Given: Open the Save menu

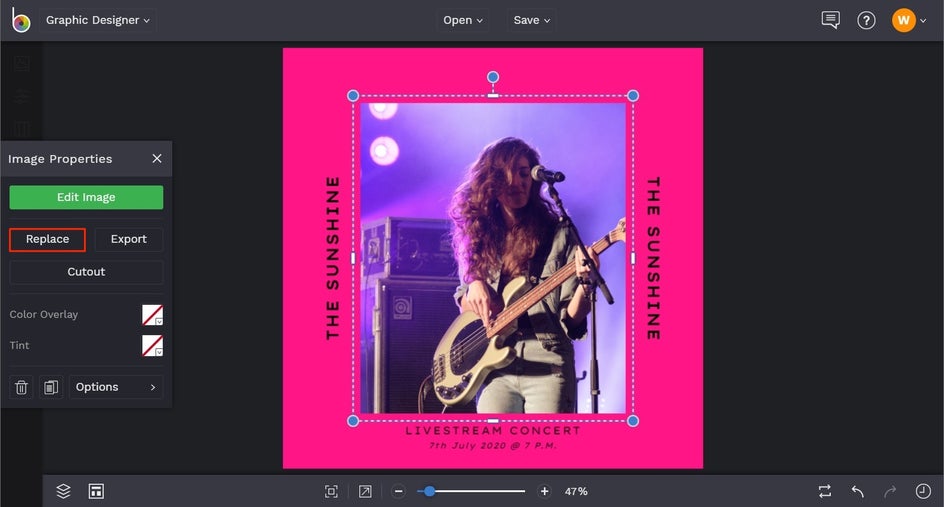Looking at the screenshot, I should pyautogui.click(x=531, y=20).
